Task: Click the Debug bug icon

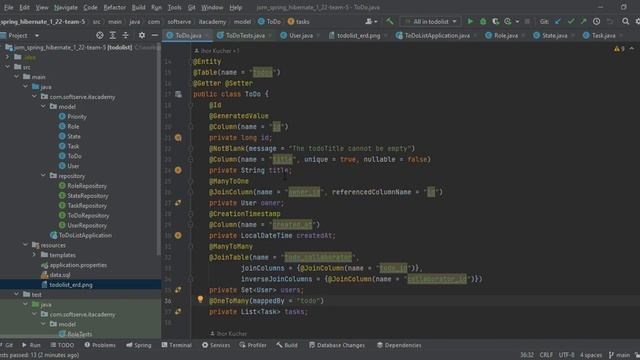Action: pos(483,22)
